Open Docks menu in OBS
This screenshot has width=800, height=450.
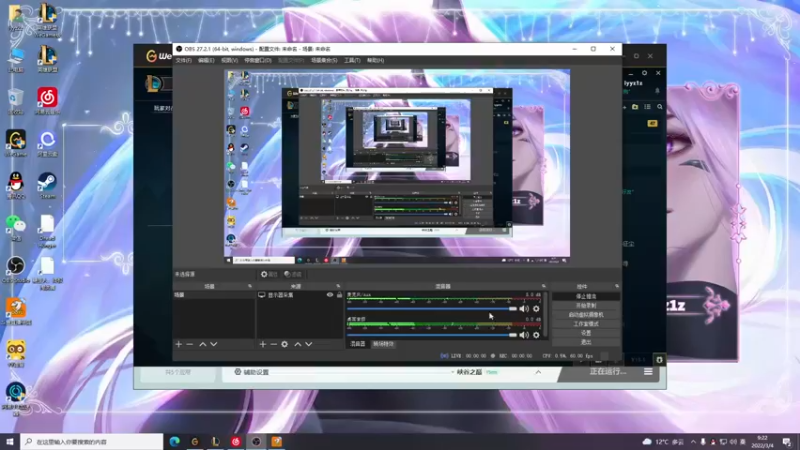click(x=258, y=60)
